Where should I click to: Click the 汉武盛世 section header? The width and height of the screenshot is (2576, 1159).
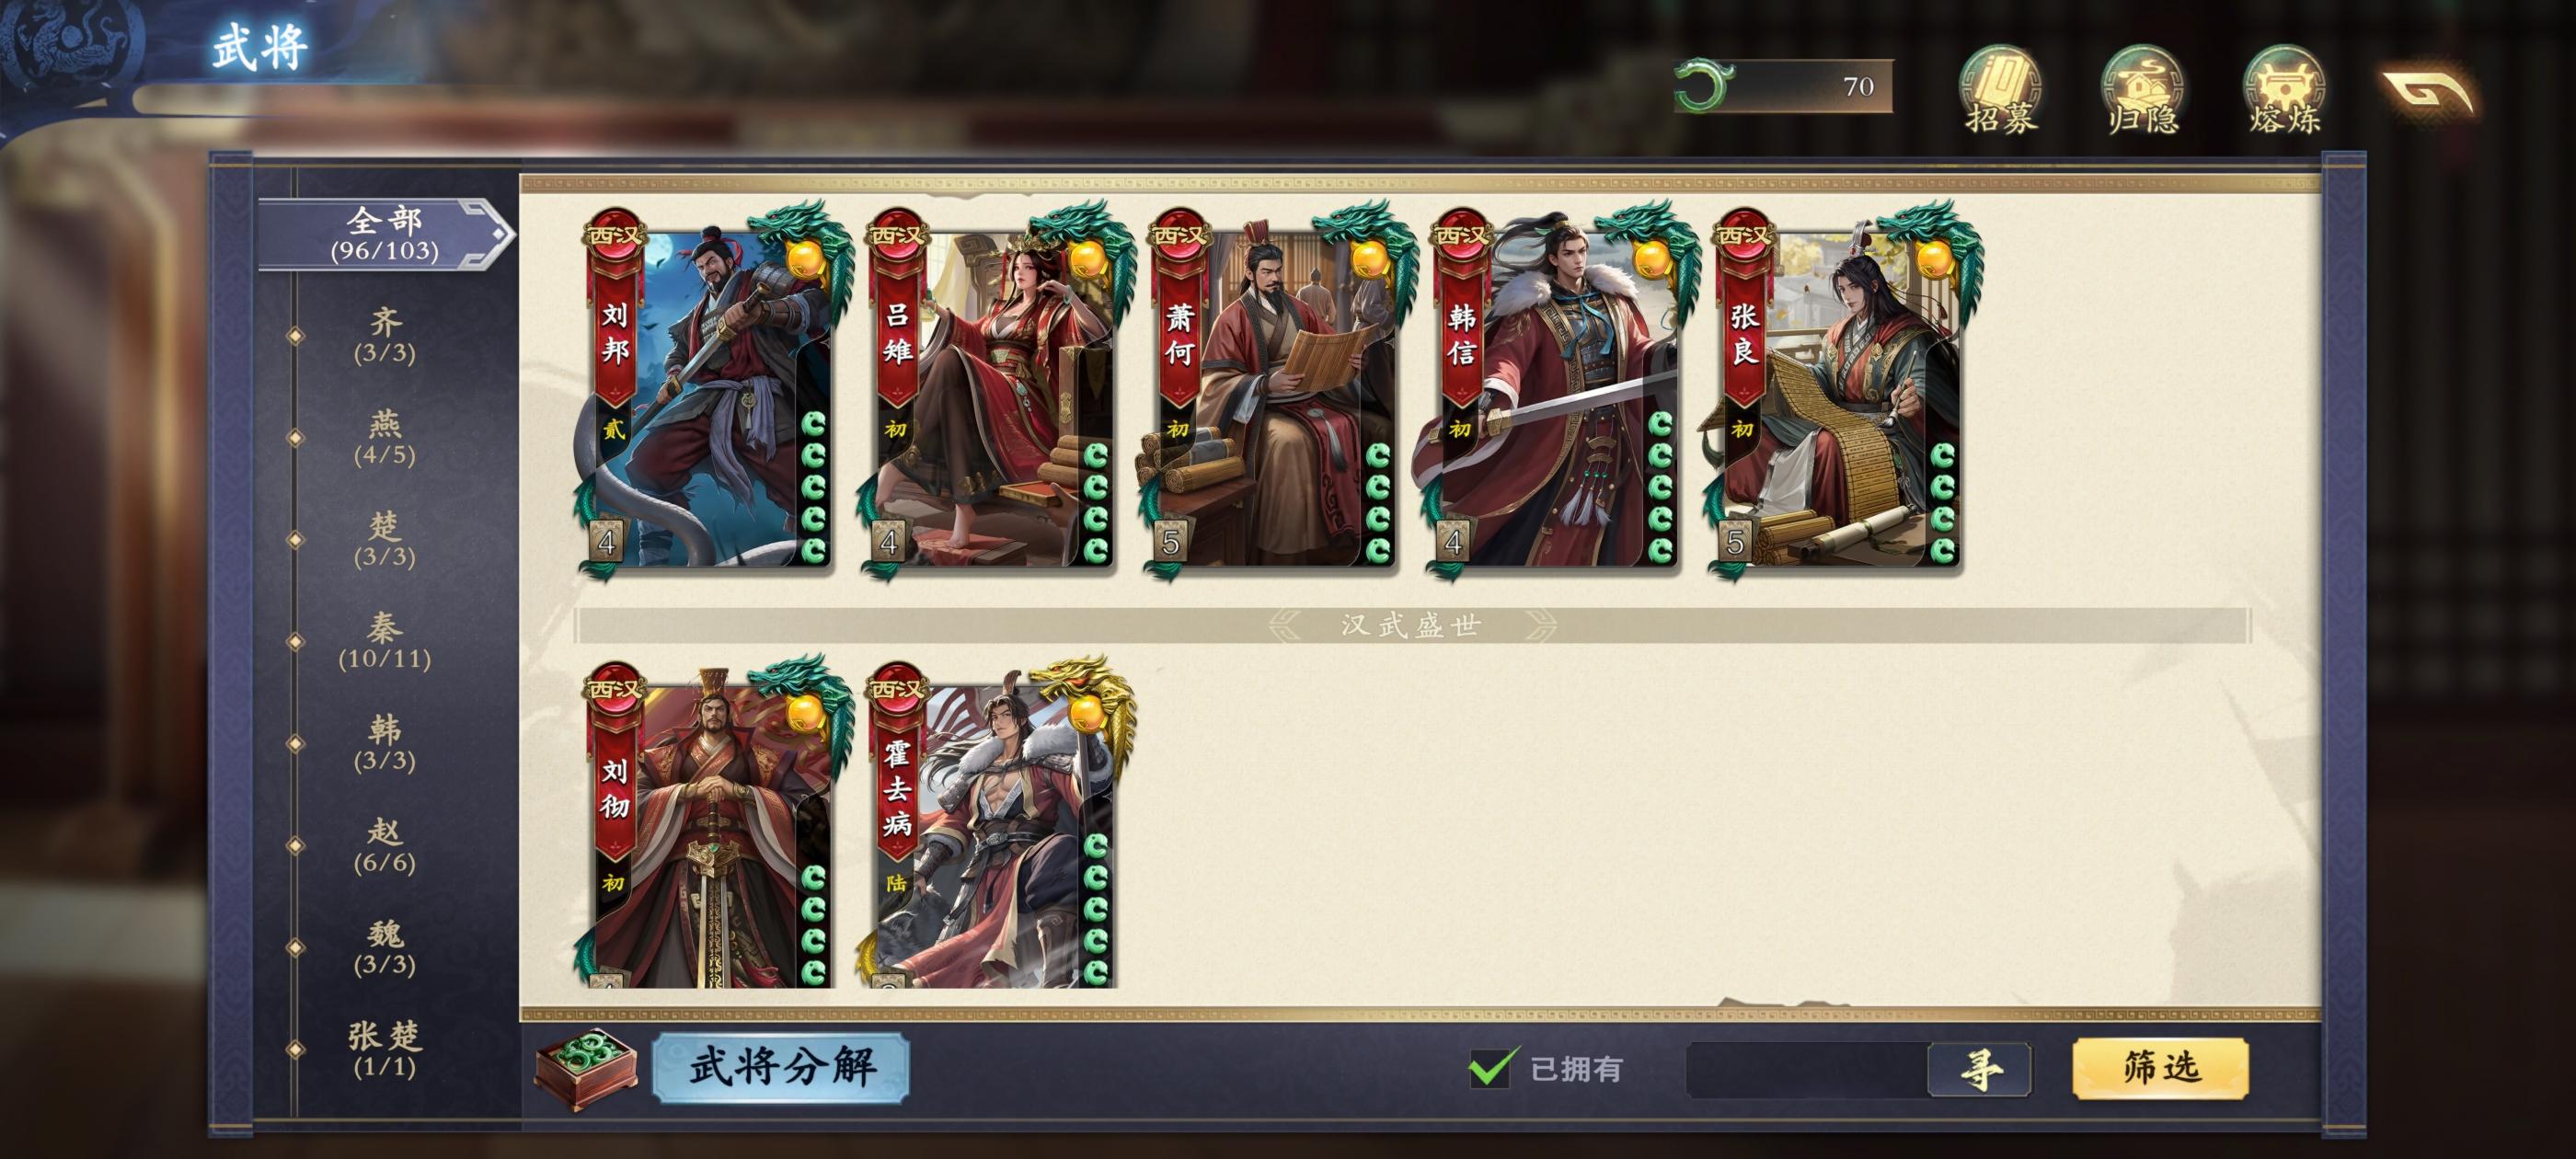[1411, 626]
